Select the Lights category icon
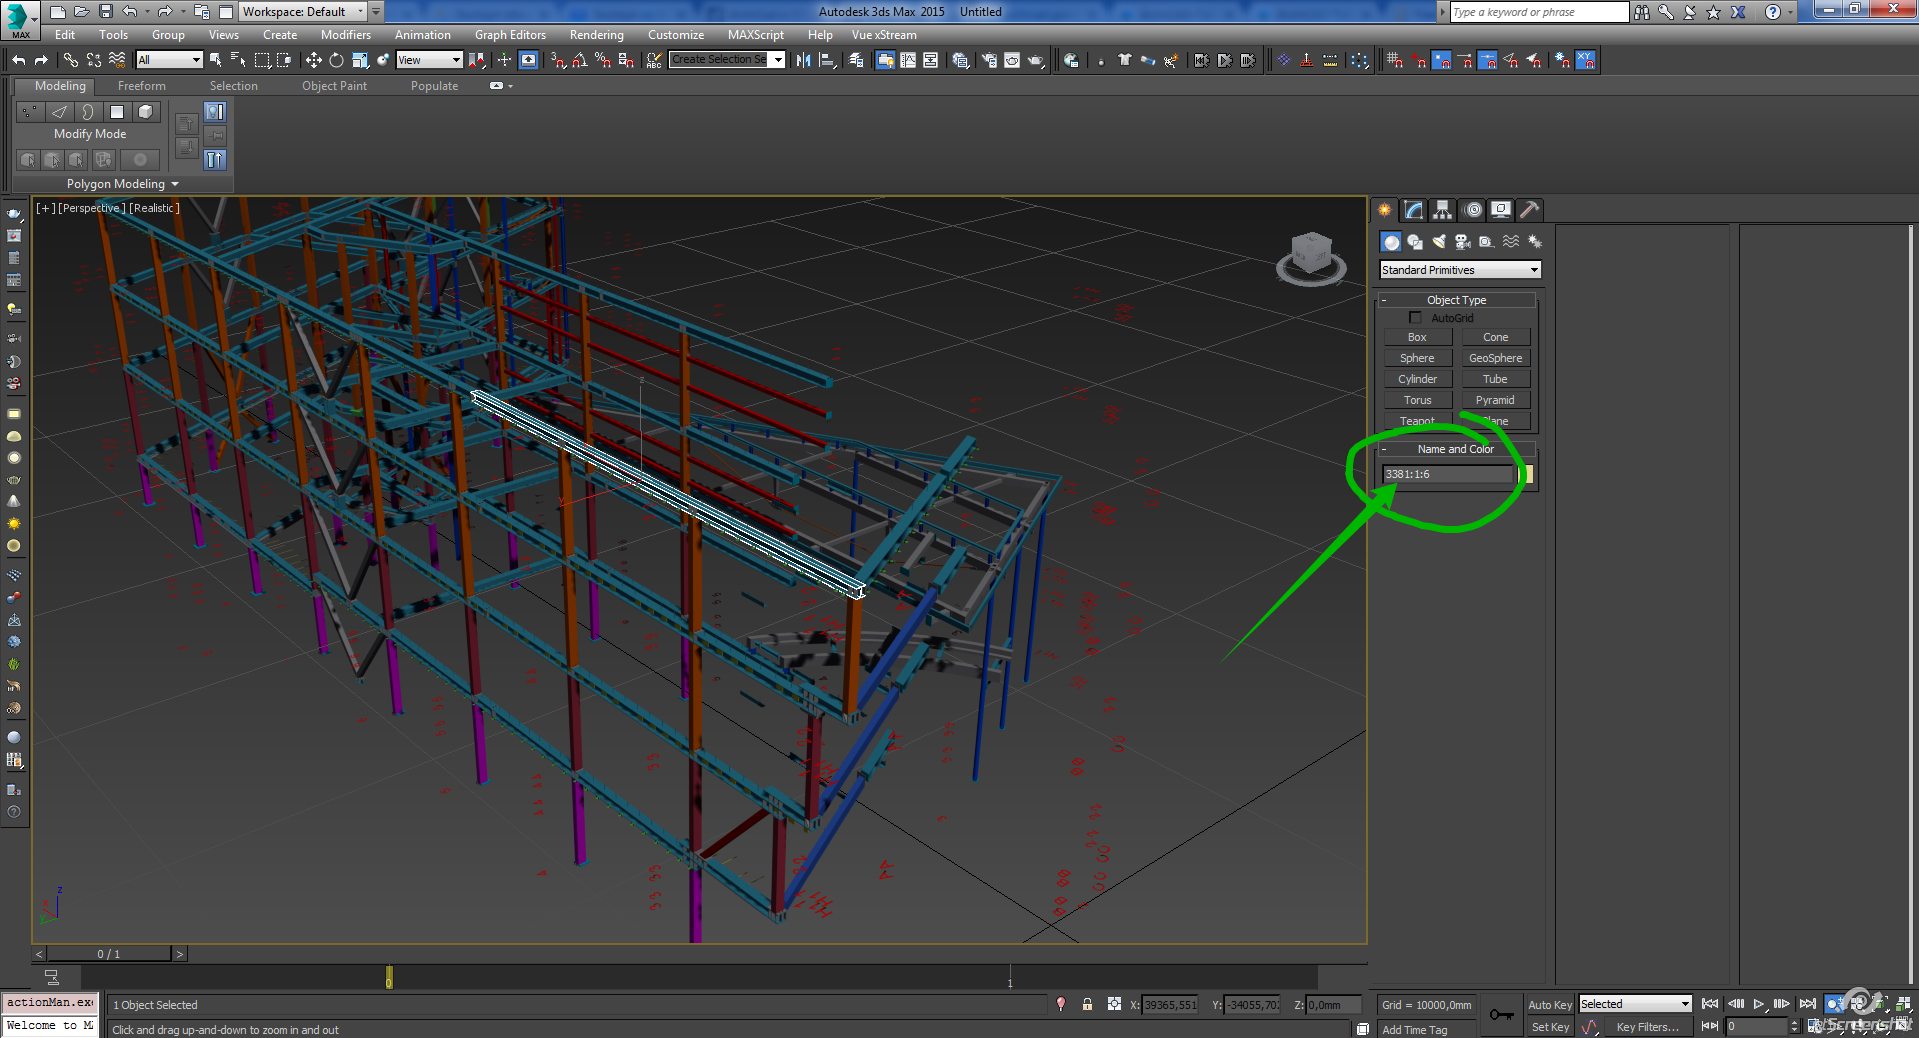Viewport: 1919px width, 1038px height. coord(1439,242)
